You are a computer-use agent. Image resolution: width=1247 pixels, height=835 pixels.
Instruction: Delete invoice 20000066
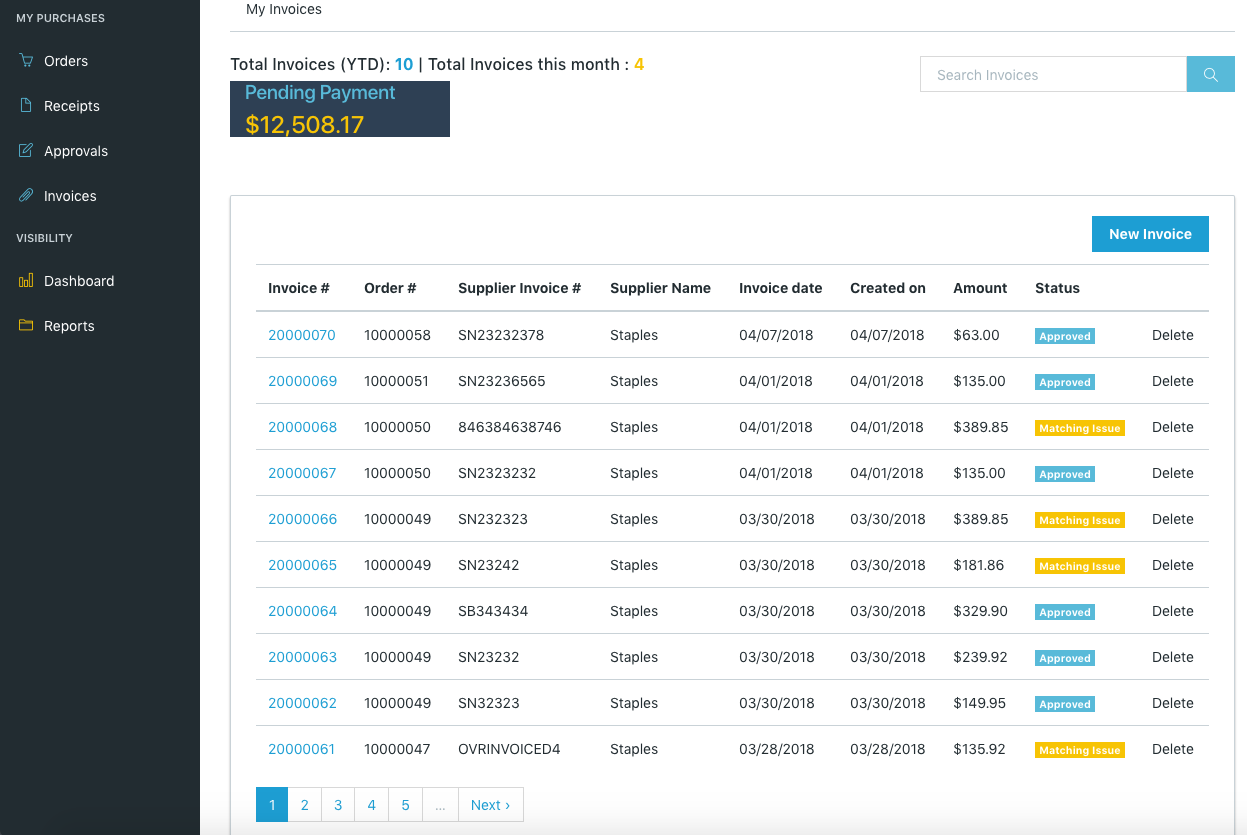click(x=1173, y=519)
